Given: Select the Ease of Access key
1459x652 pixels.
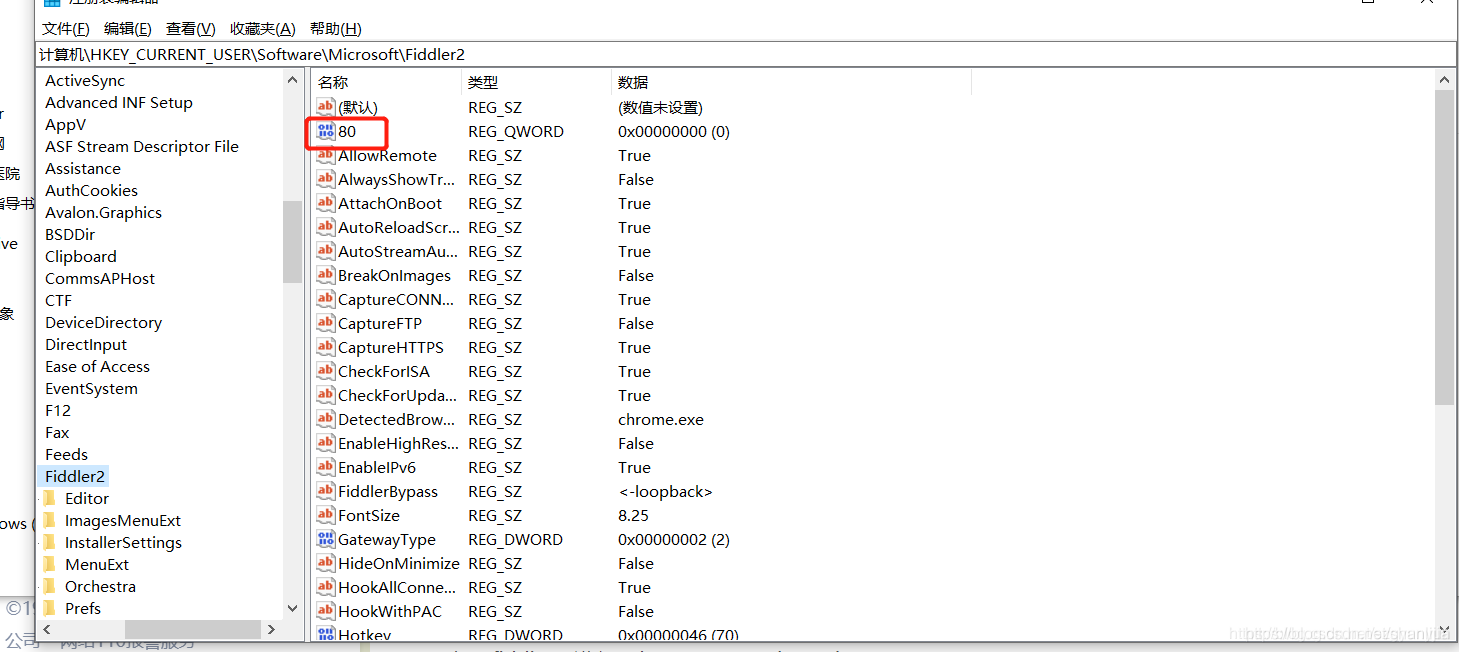Looking at the screenshot, I should [97, 366].
